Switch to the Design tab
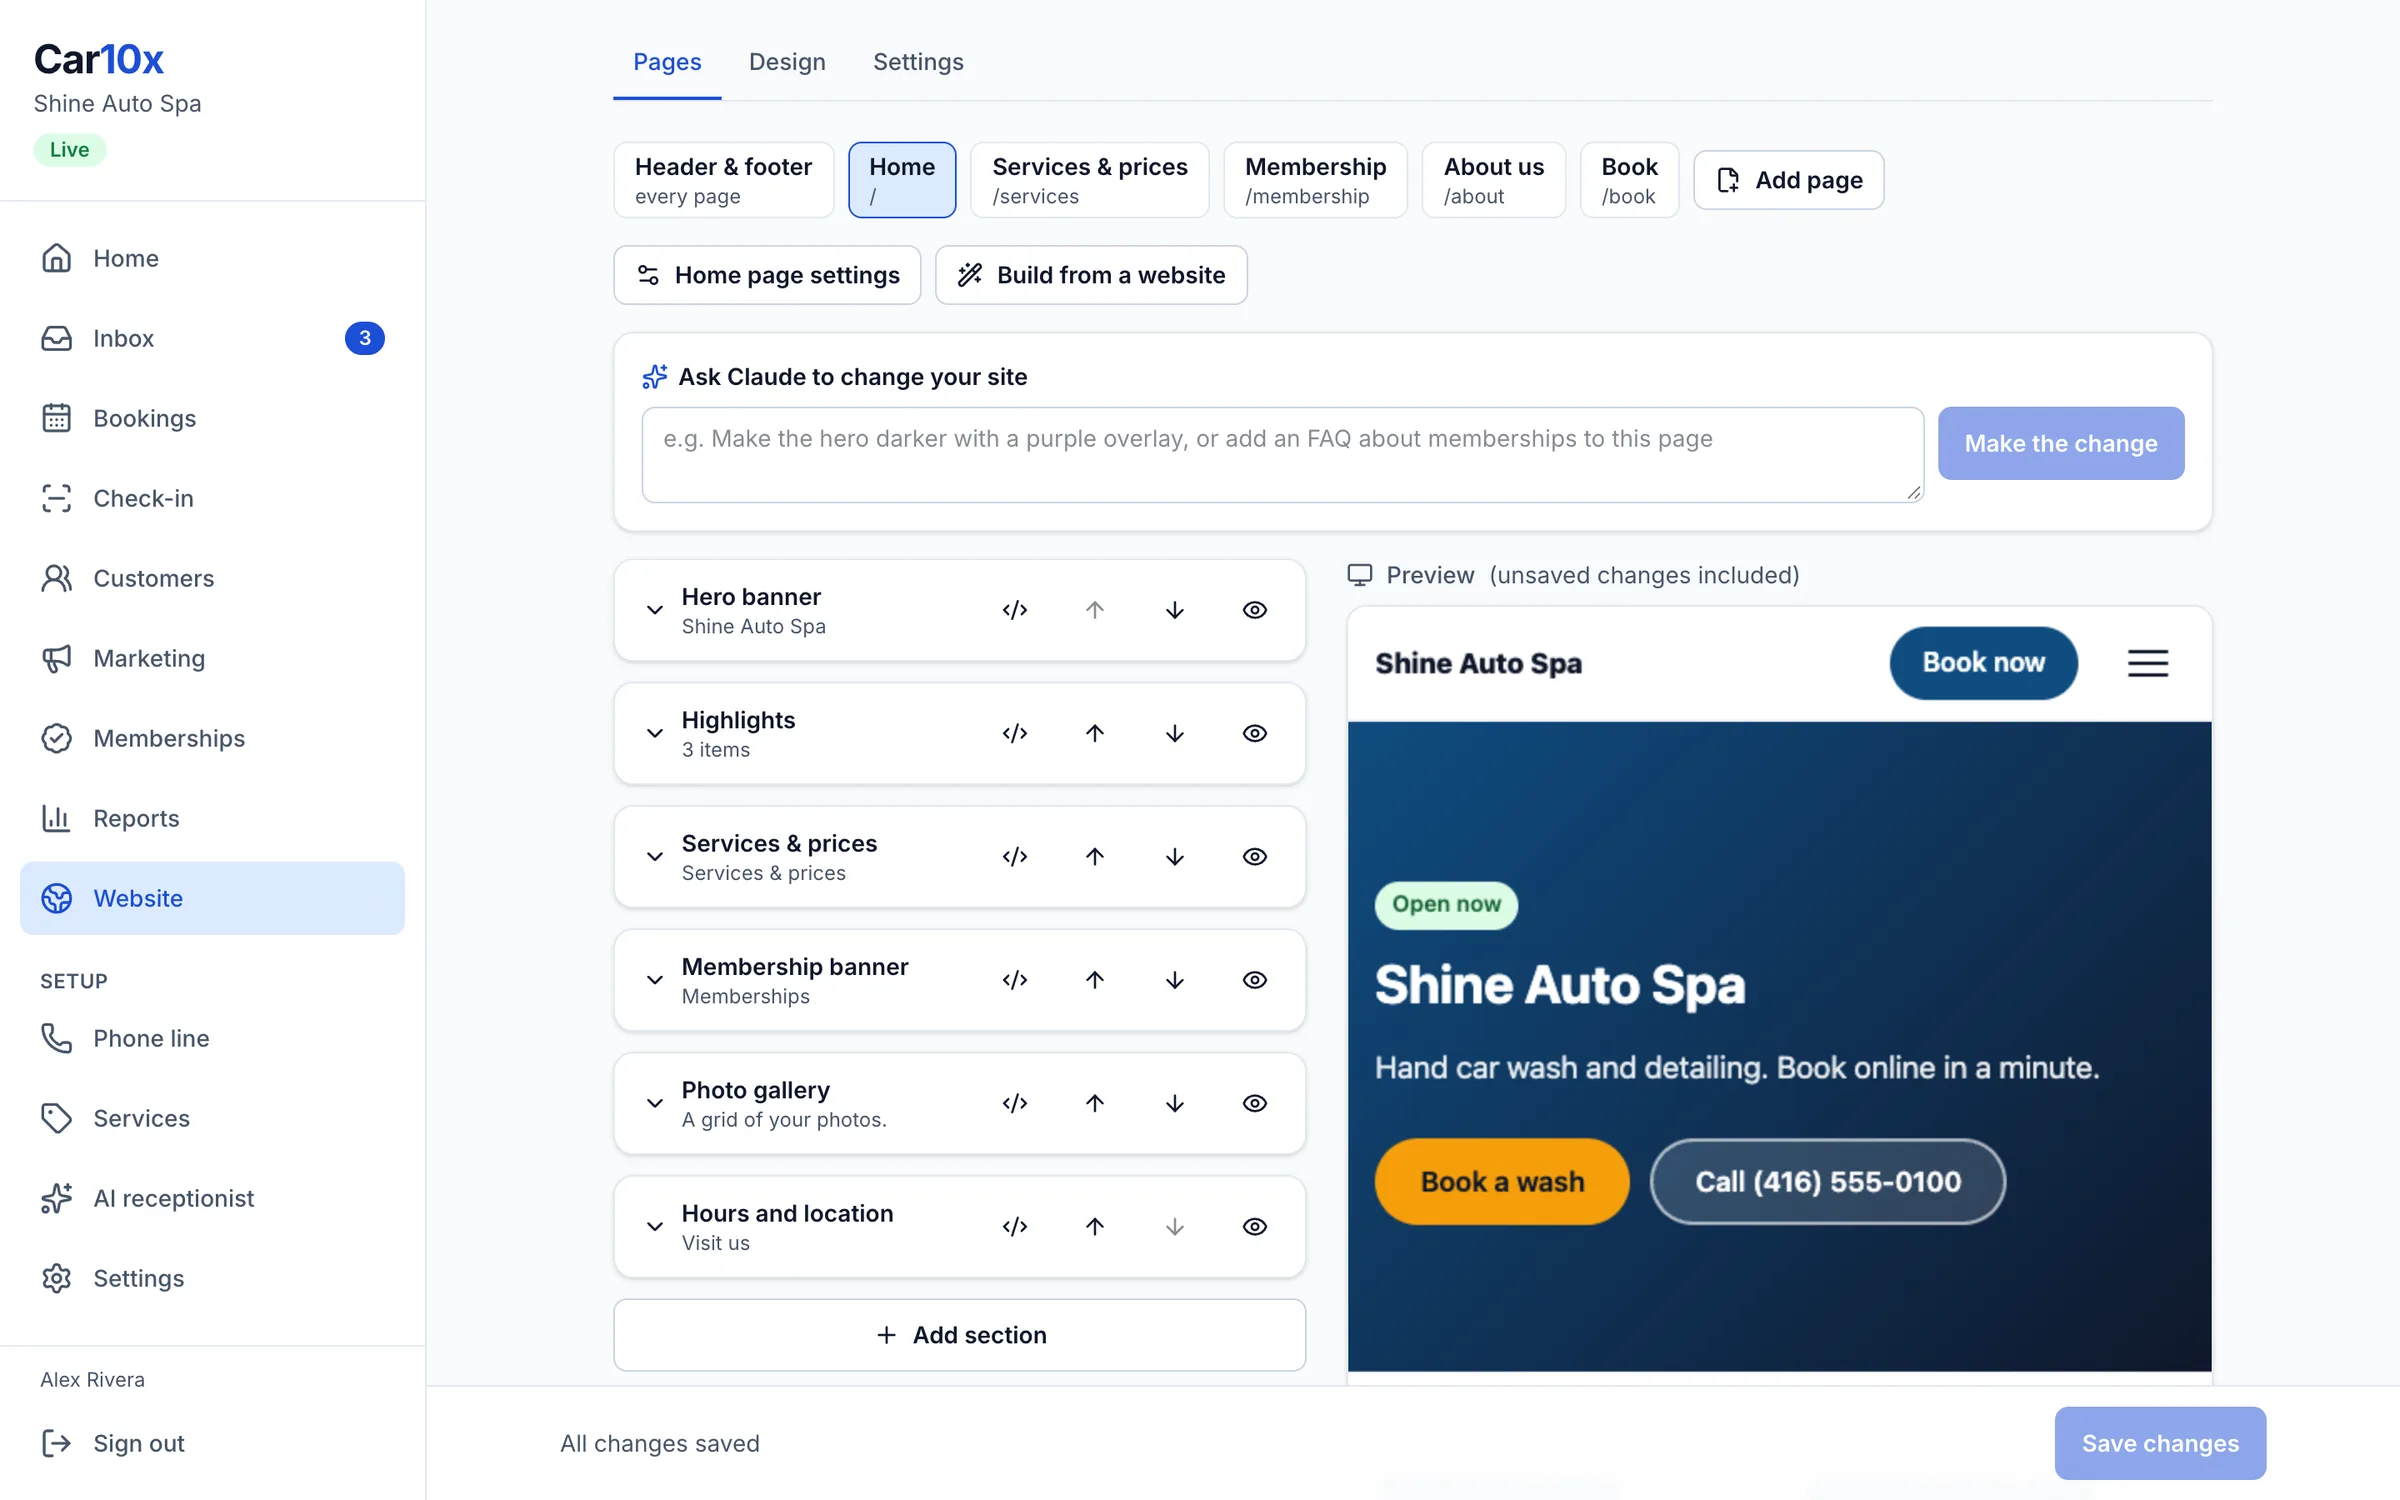 click(x=787, y=62)
